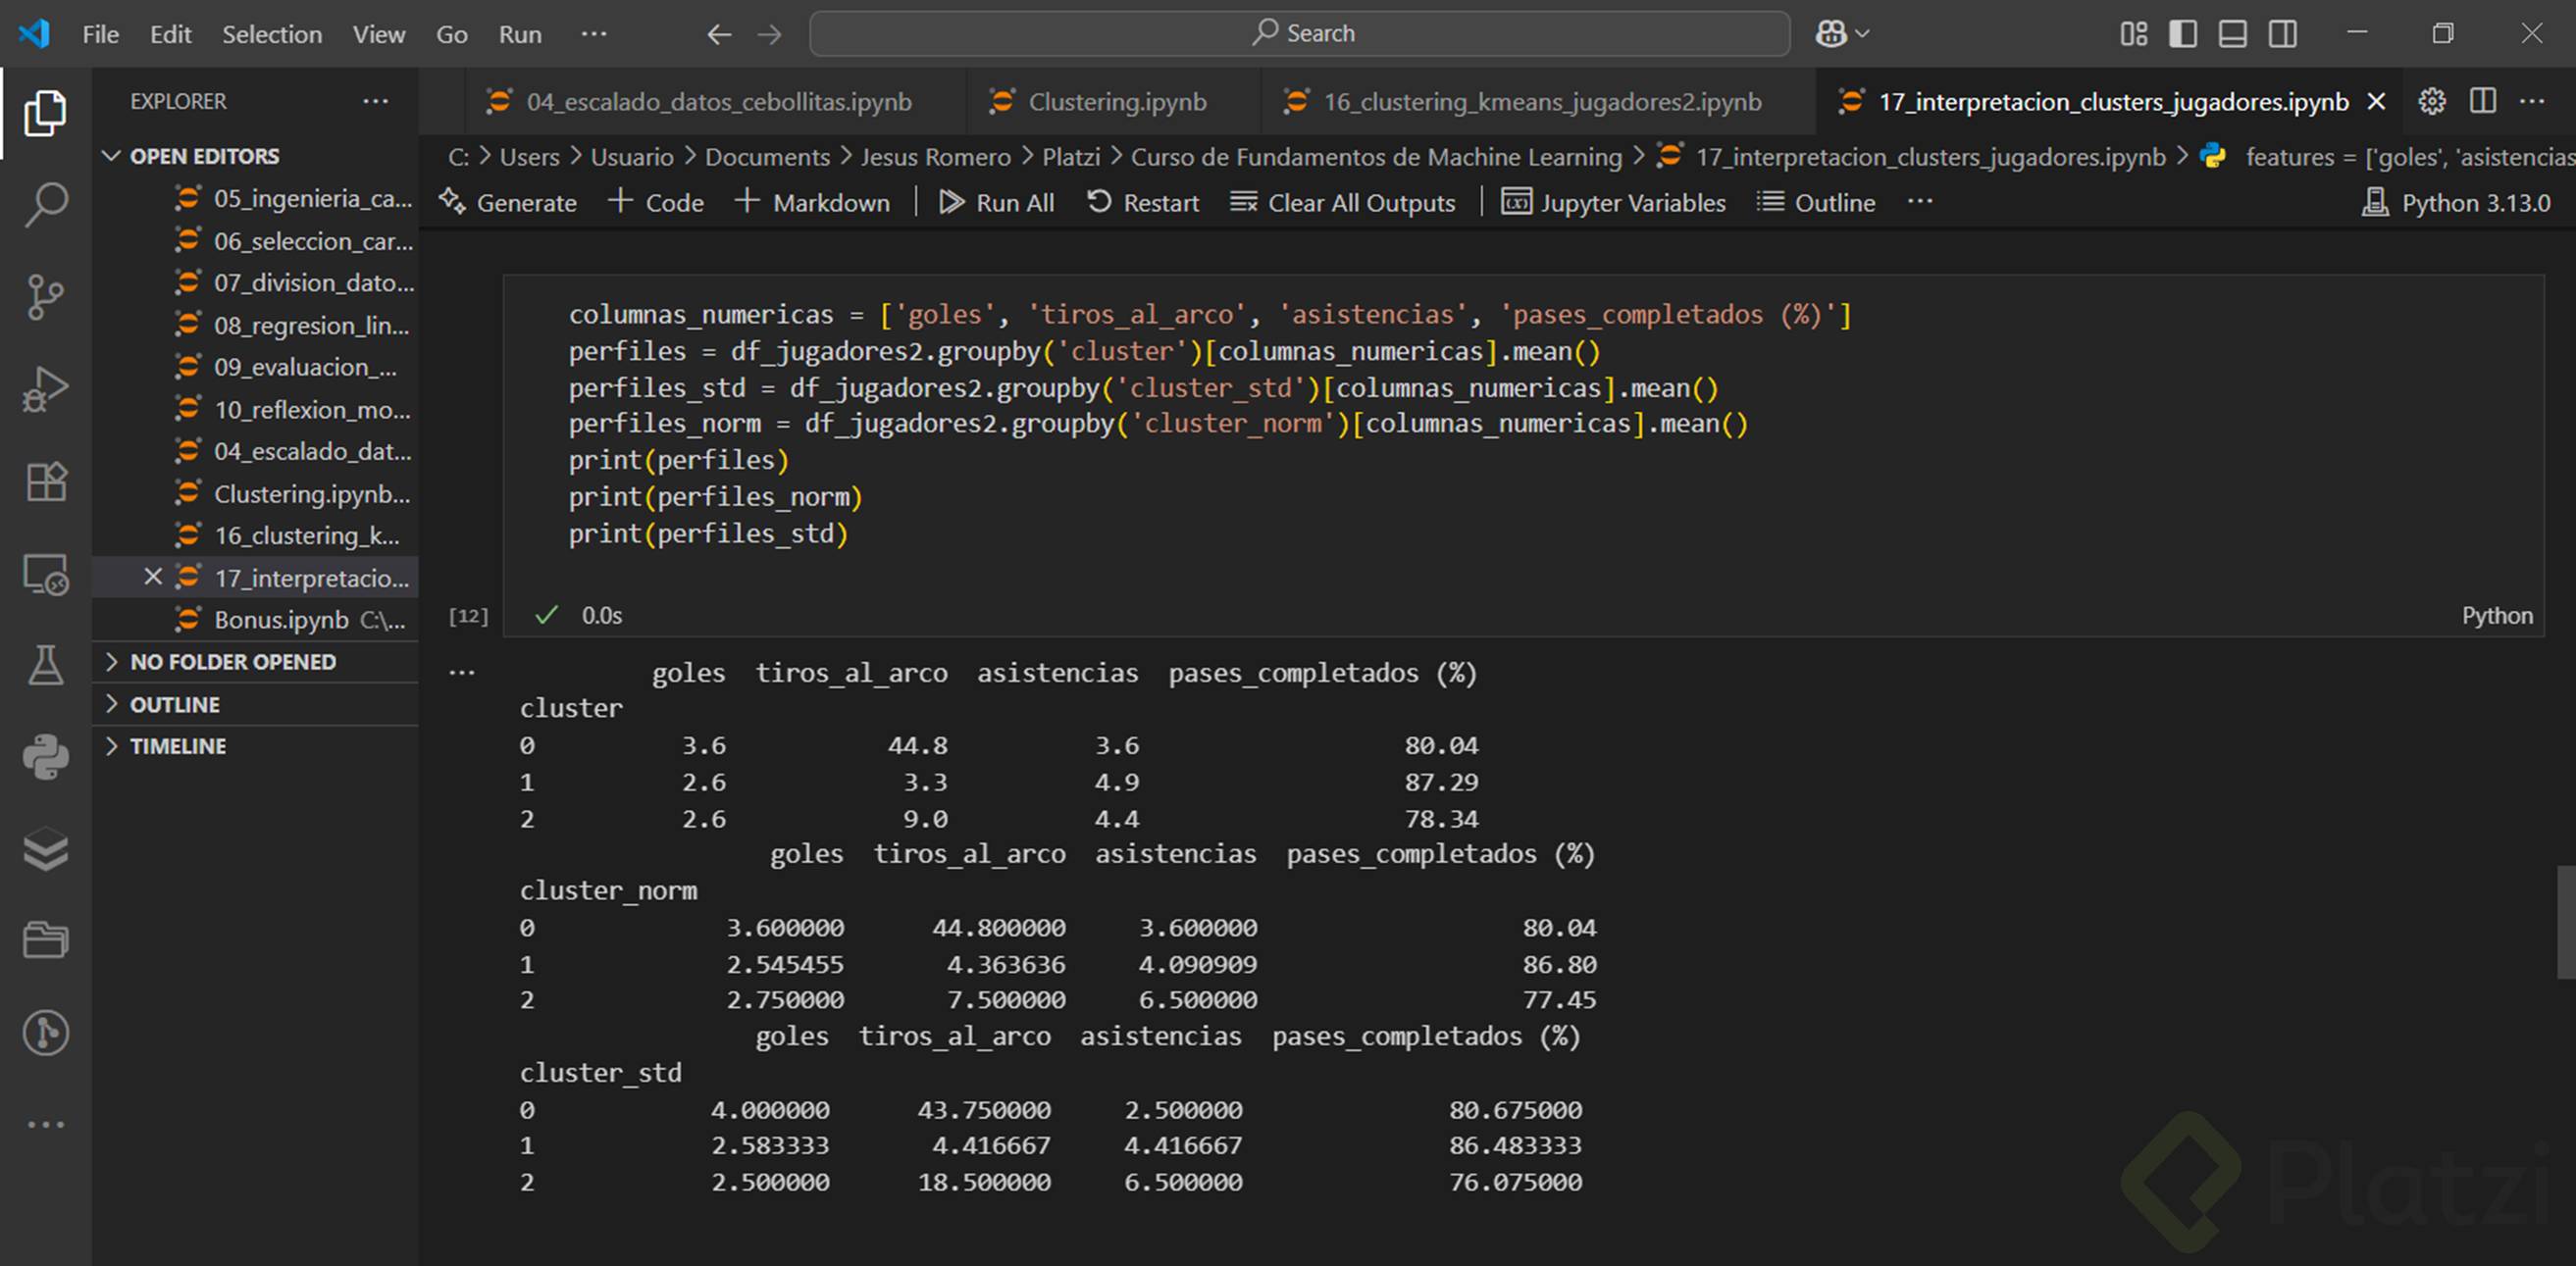Open the Source Control view
Viewport: 2576px width, 1266px height.
click(45, 297)
